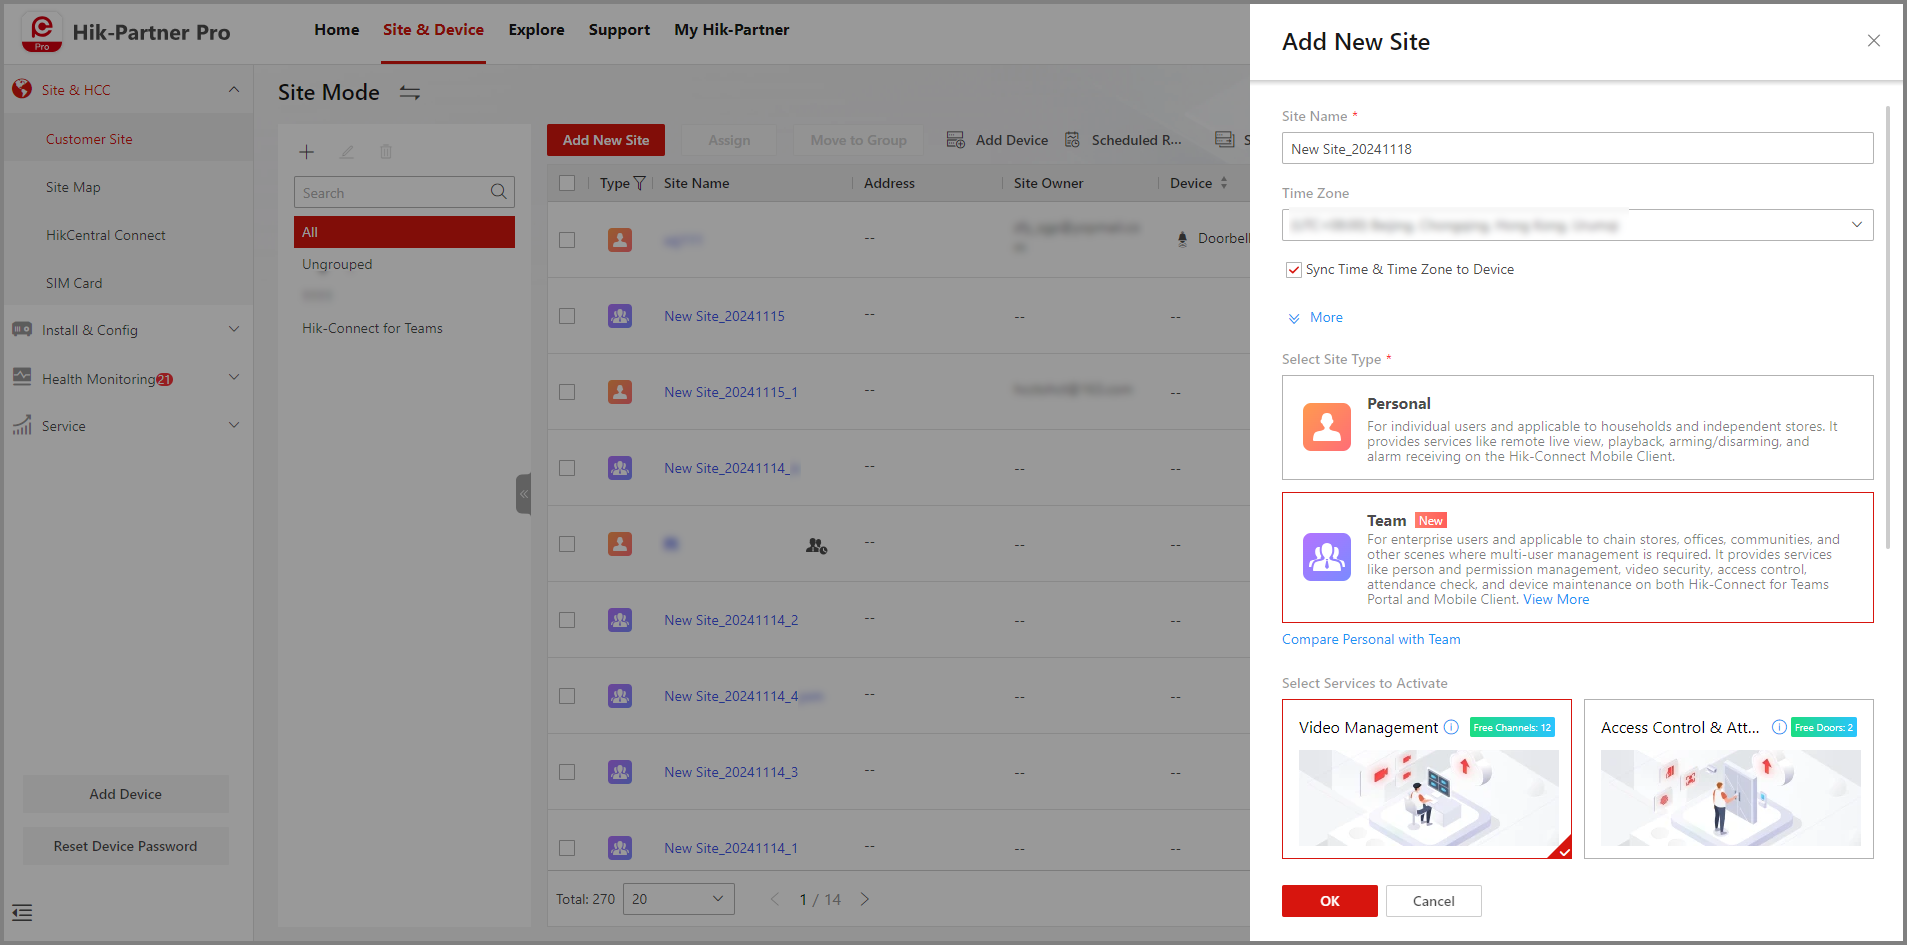
Task: Click the Site & HCC globe icon
Action: click(x=22, y=89)
